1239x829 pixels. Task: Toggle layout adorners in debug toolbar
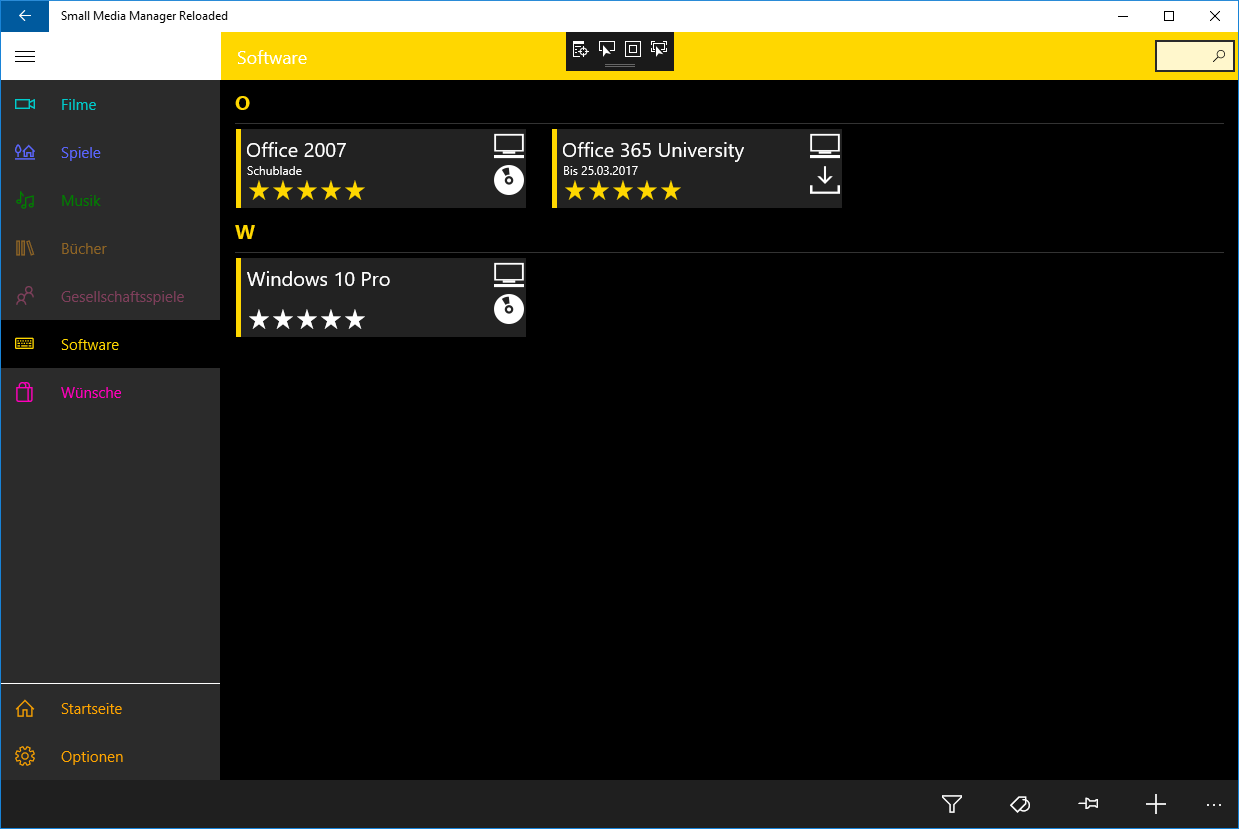[x=632, y=49]
